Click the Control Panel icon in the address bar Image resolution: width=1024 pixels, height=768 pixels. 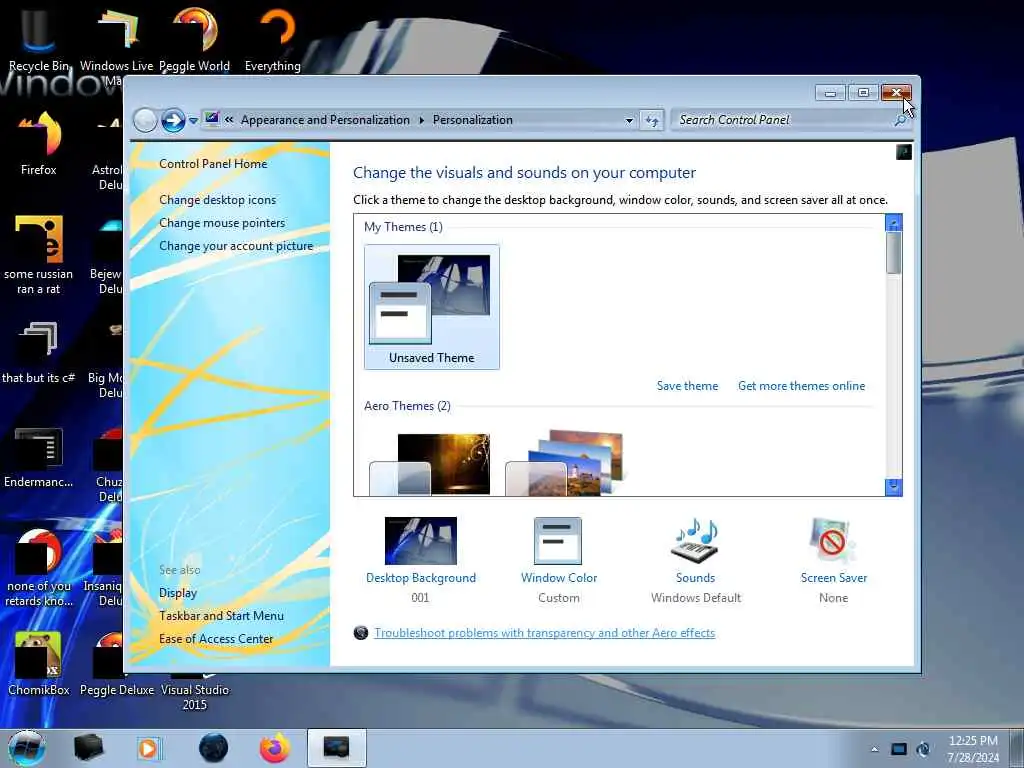pos(212,119)
